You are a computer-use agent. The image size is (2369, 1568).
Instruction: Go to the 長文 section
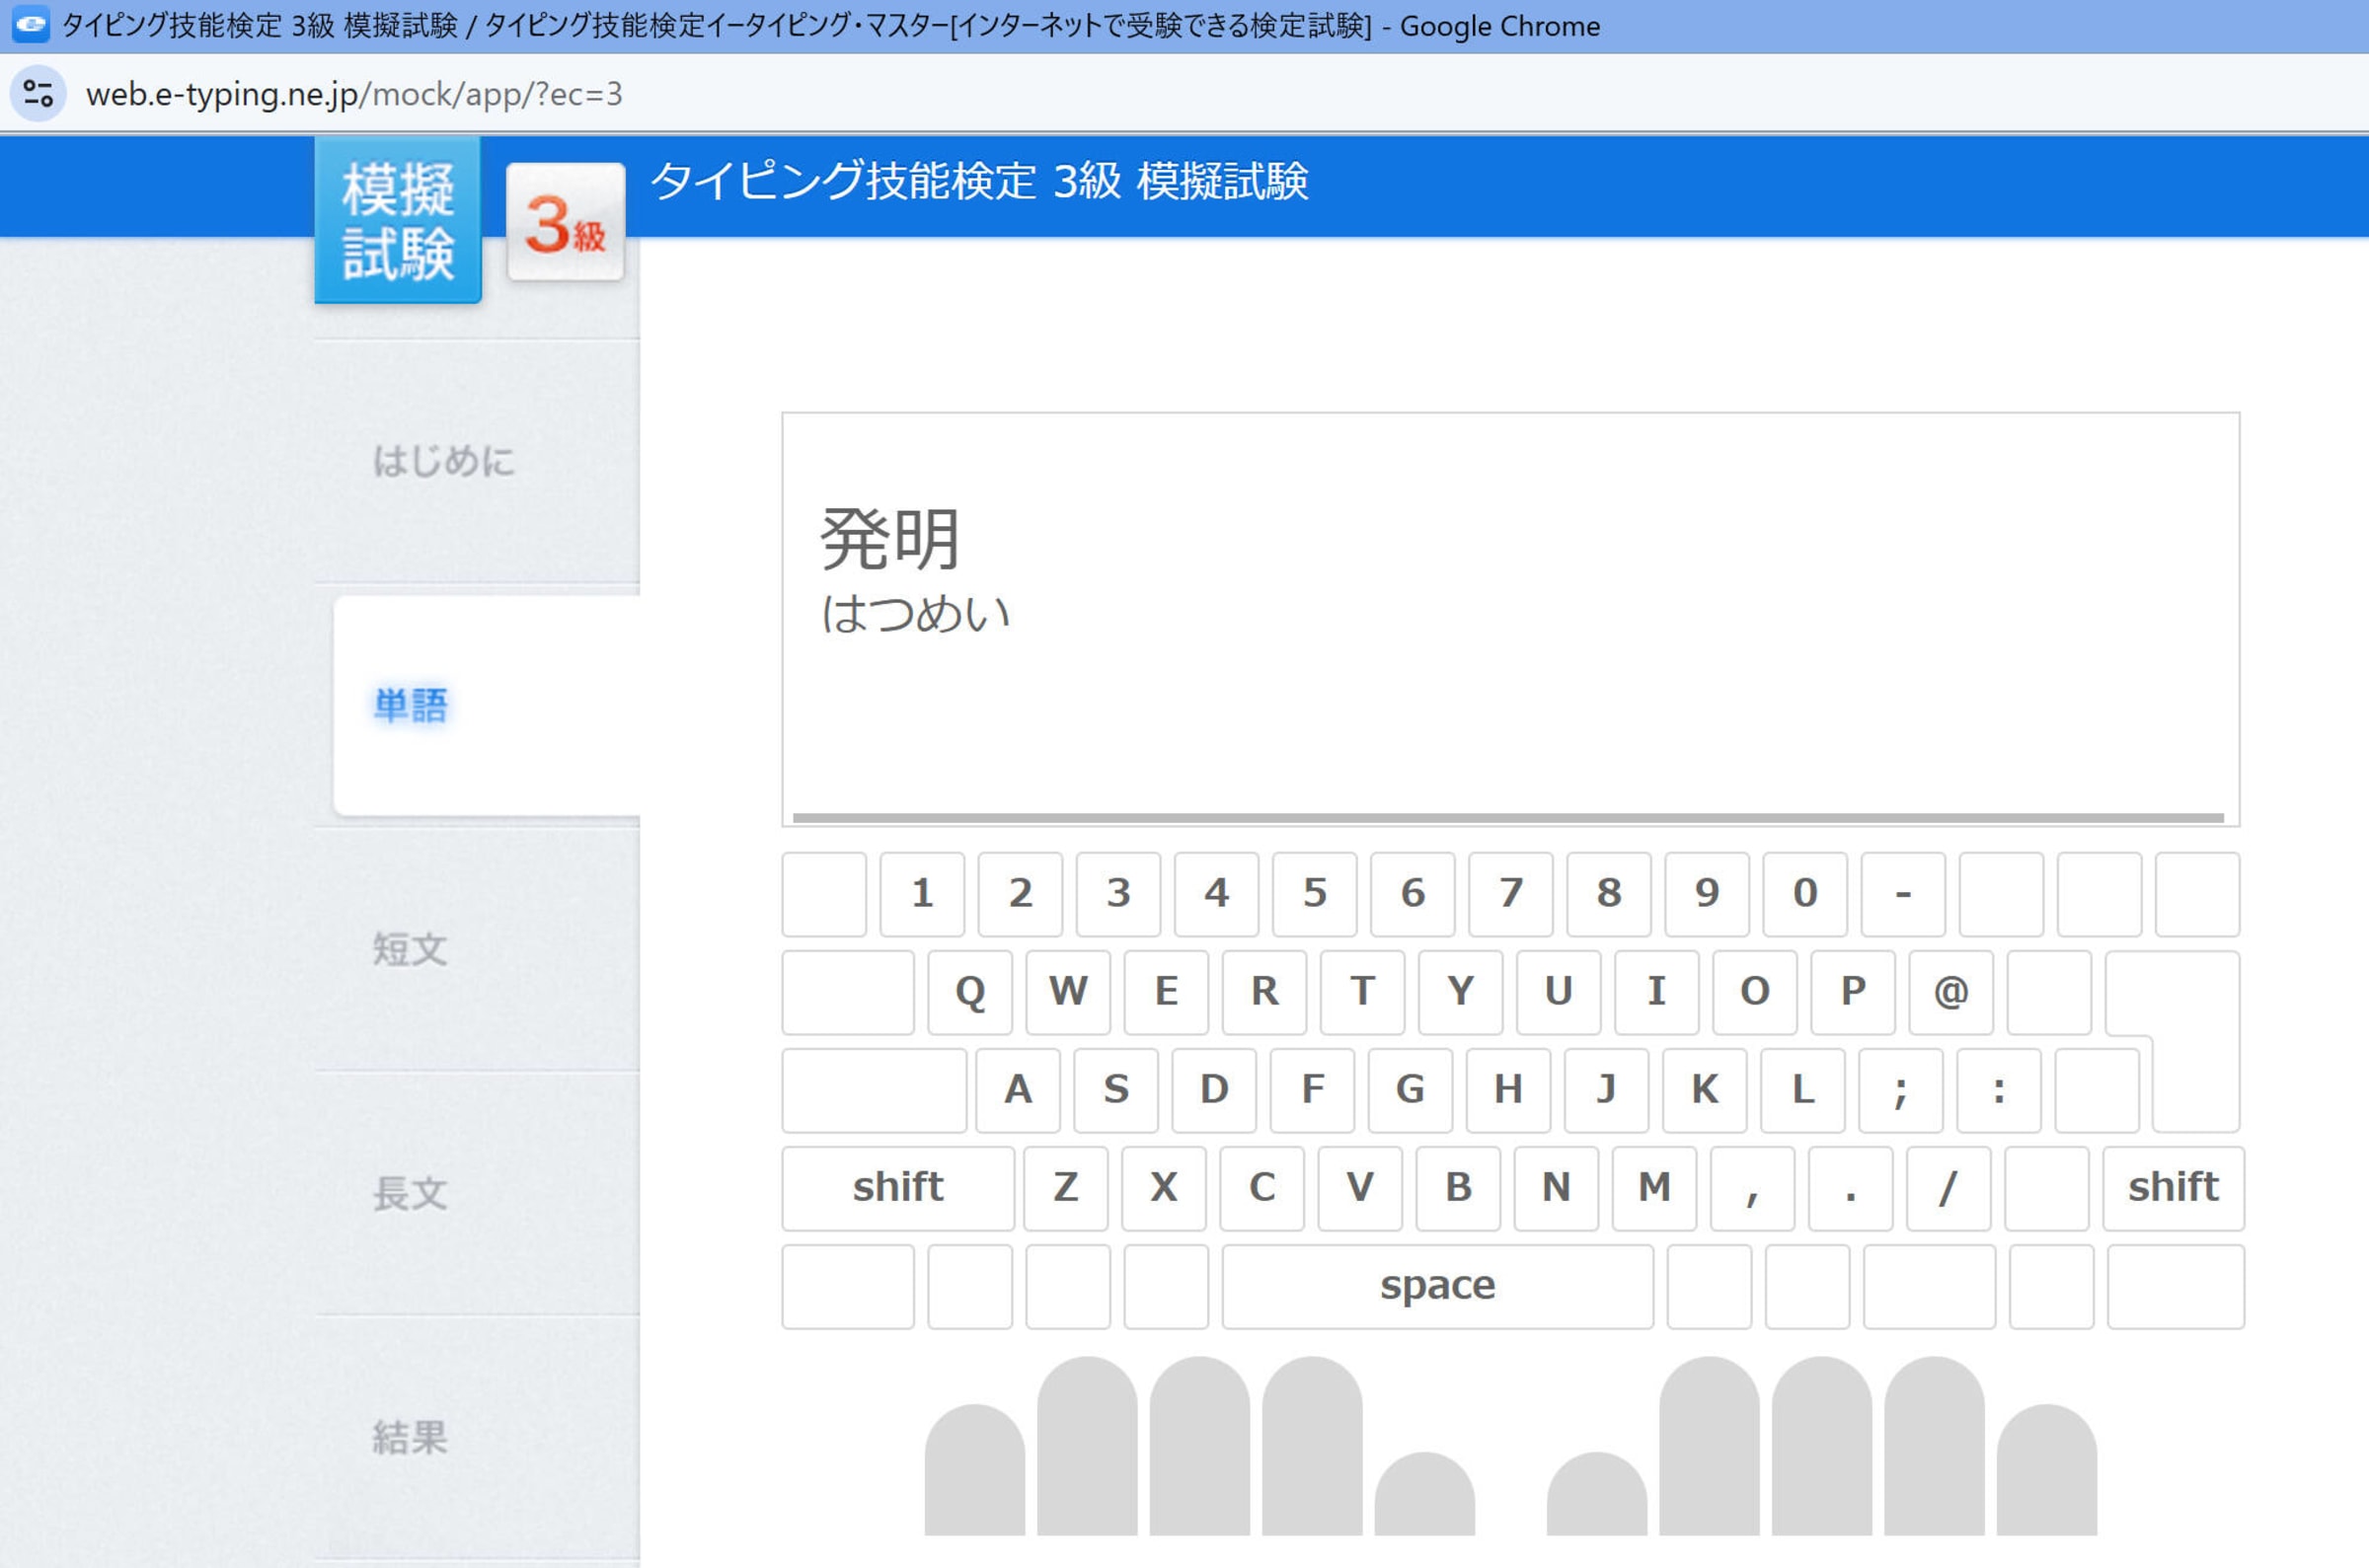pos(410,1193)
